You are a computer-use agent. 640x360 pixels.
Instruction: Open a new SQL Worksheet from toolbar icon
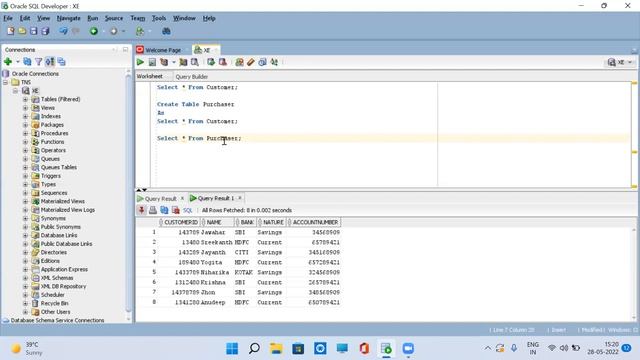point(140,31)
